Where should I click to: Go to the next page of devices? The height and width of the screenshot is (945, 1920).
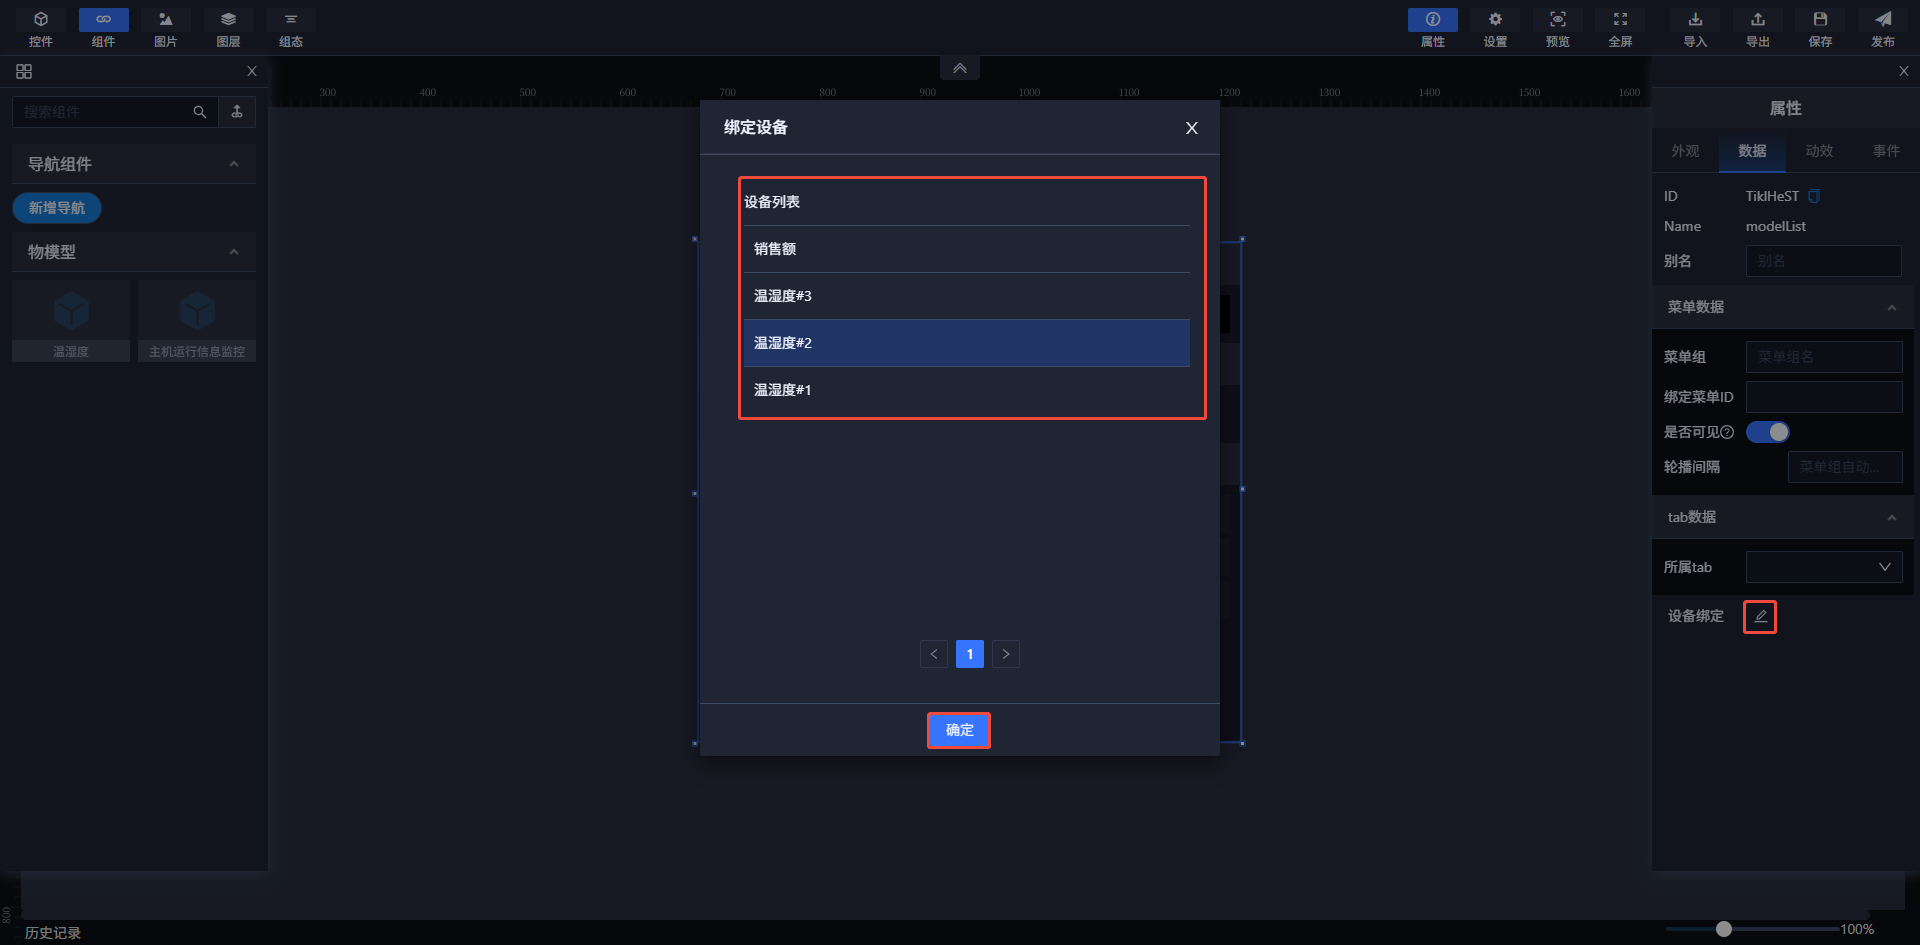point(1006,654)
